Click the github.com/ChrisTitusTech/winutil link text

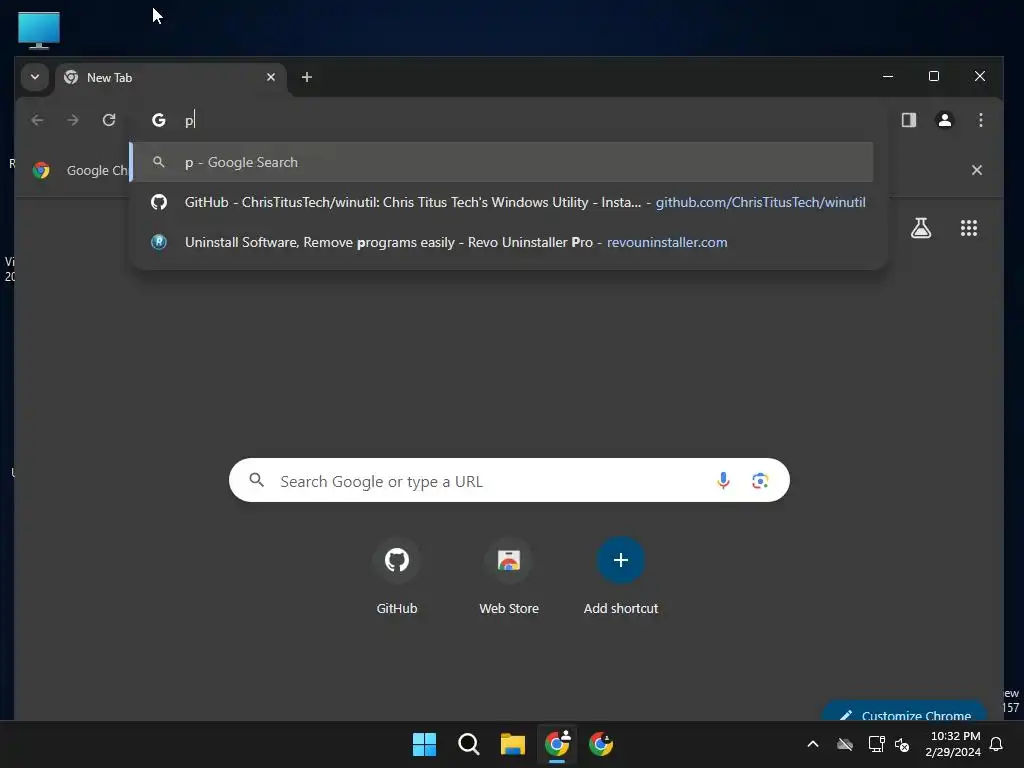[x=760, y=202]
